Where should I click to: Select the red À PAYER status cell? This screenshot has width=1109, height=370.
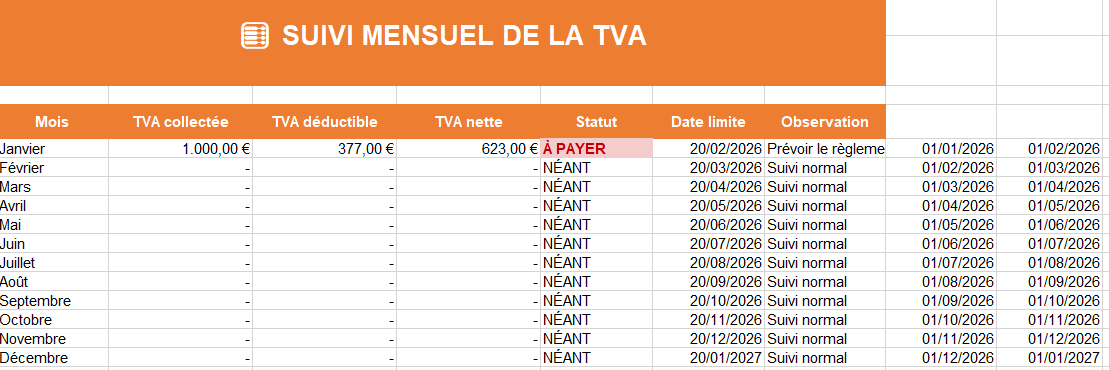tap(596, 149)
